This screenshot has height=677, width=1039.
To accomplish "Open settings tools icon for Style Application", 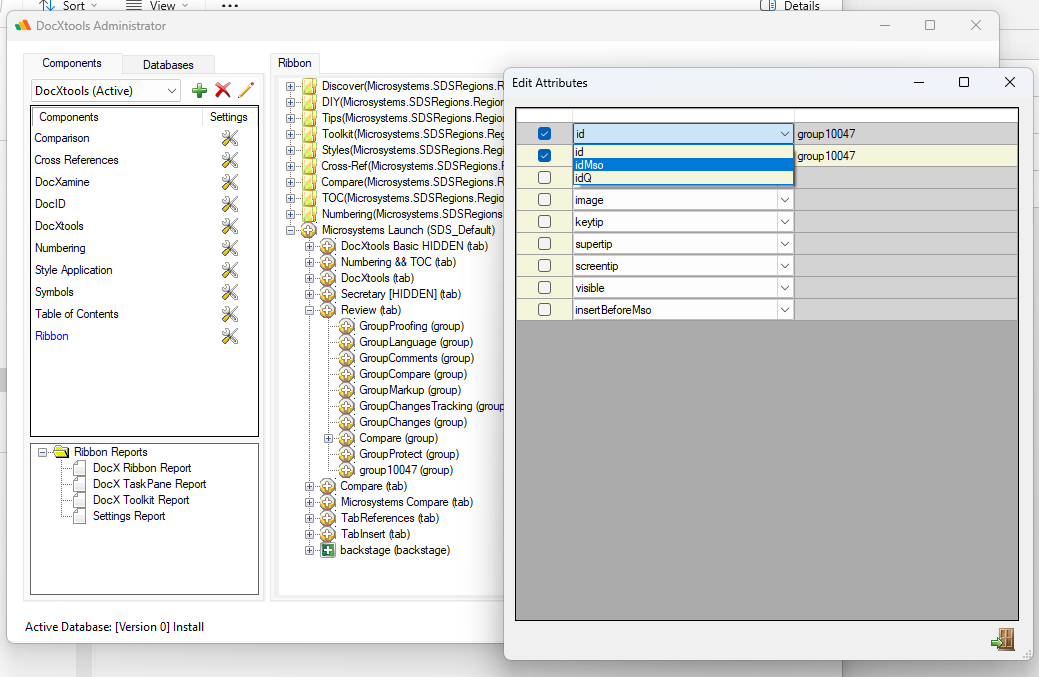I will coord(230,270).
